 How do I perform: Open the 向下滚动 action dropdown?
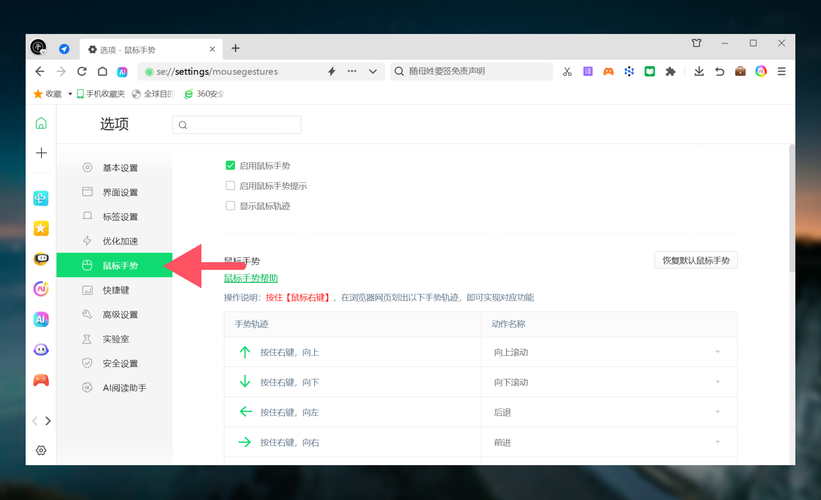tap(609, 382)
